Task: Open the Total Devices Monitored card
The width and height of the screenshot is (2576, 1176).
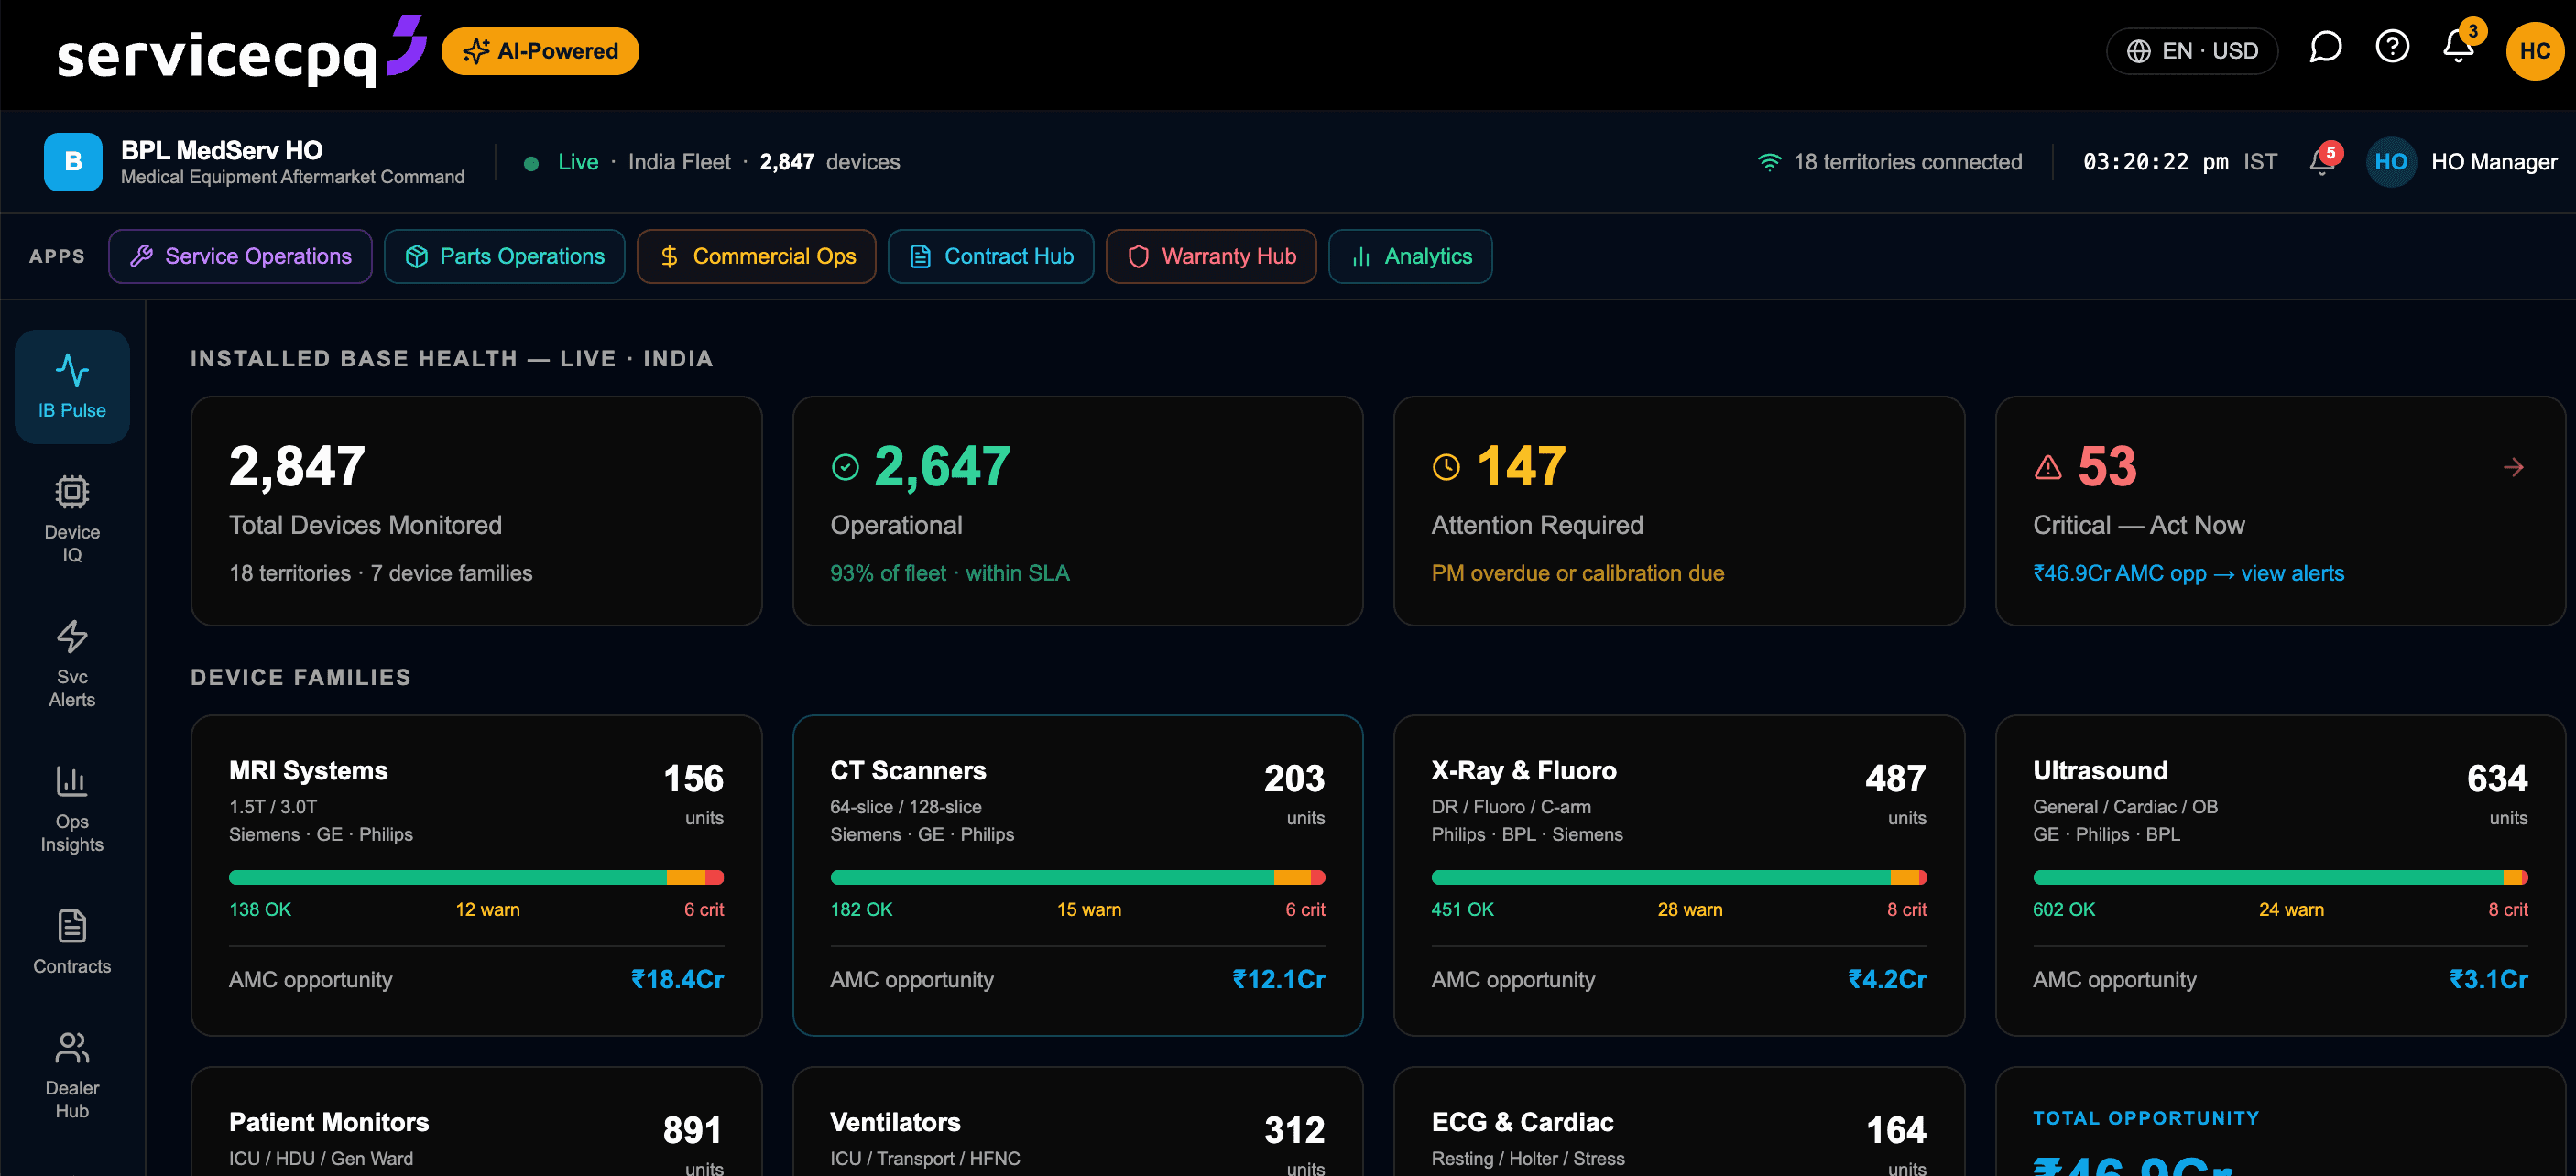Action: click(476, 511)
